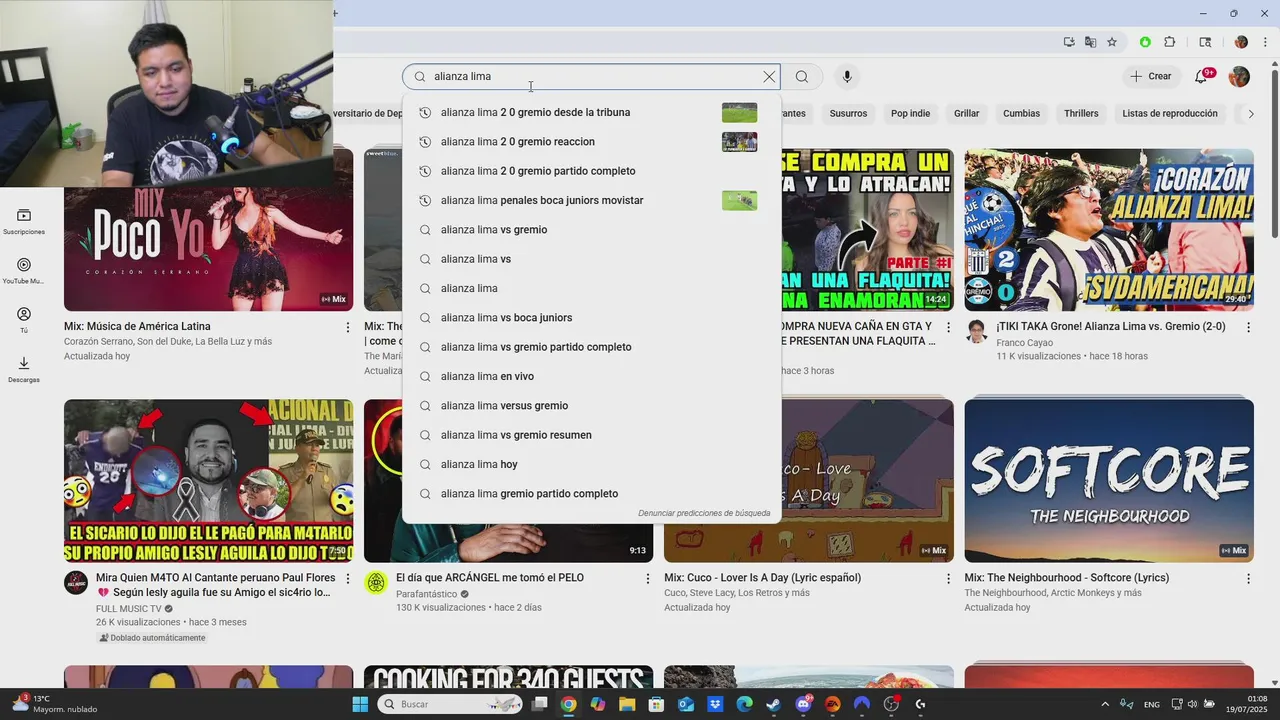The image size is (1280, 720).
Task: Open YouTube Music in the sidebar
Action: coord(24,271)
